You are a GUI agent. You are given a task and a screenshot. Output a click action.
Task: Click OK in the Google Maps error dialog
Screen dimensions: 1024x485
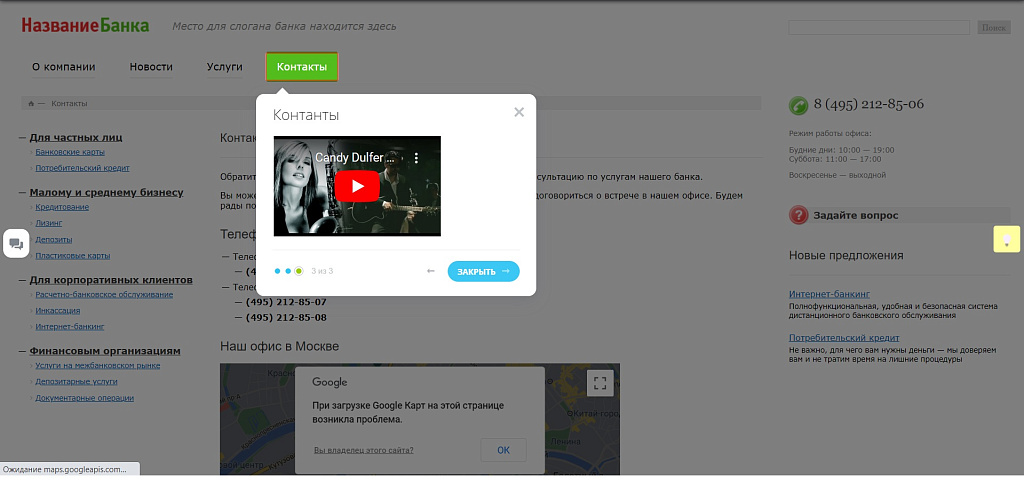pyautogui.click(x=503, y=450)
